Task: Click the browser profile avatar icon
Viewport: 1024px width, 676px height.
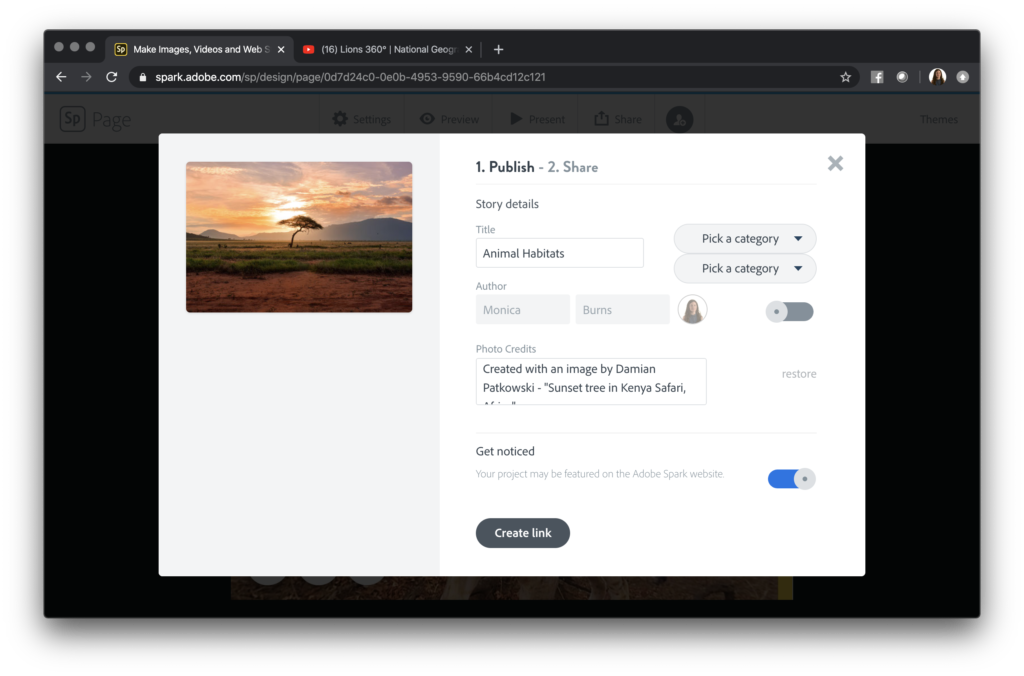Action: [937, 76]
